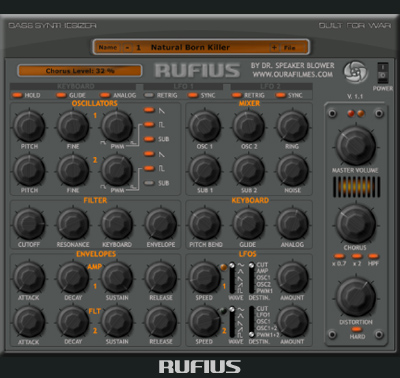
Task: Click the swirl logo icon
Action: click(x=355, y=71)
